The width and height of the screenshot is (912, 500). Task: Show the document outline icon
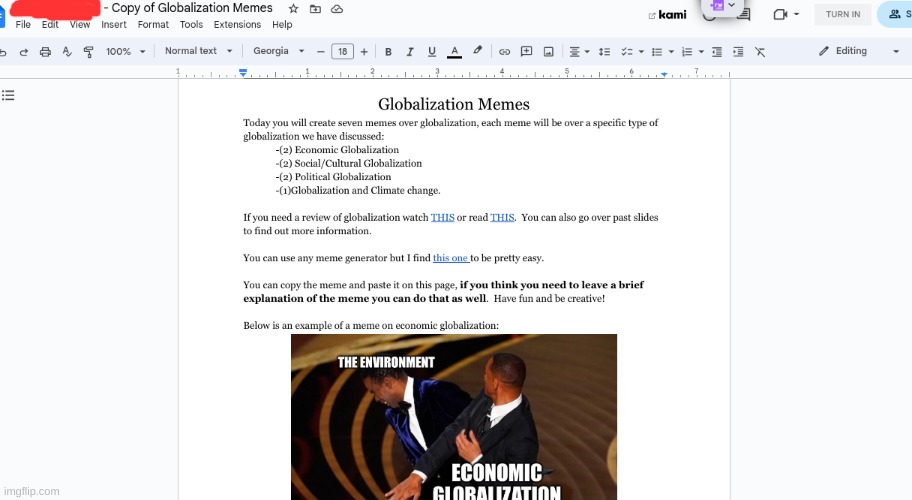click(8, 95)
